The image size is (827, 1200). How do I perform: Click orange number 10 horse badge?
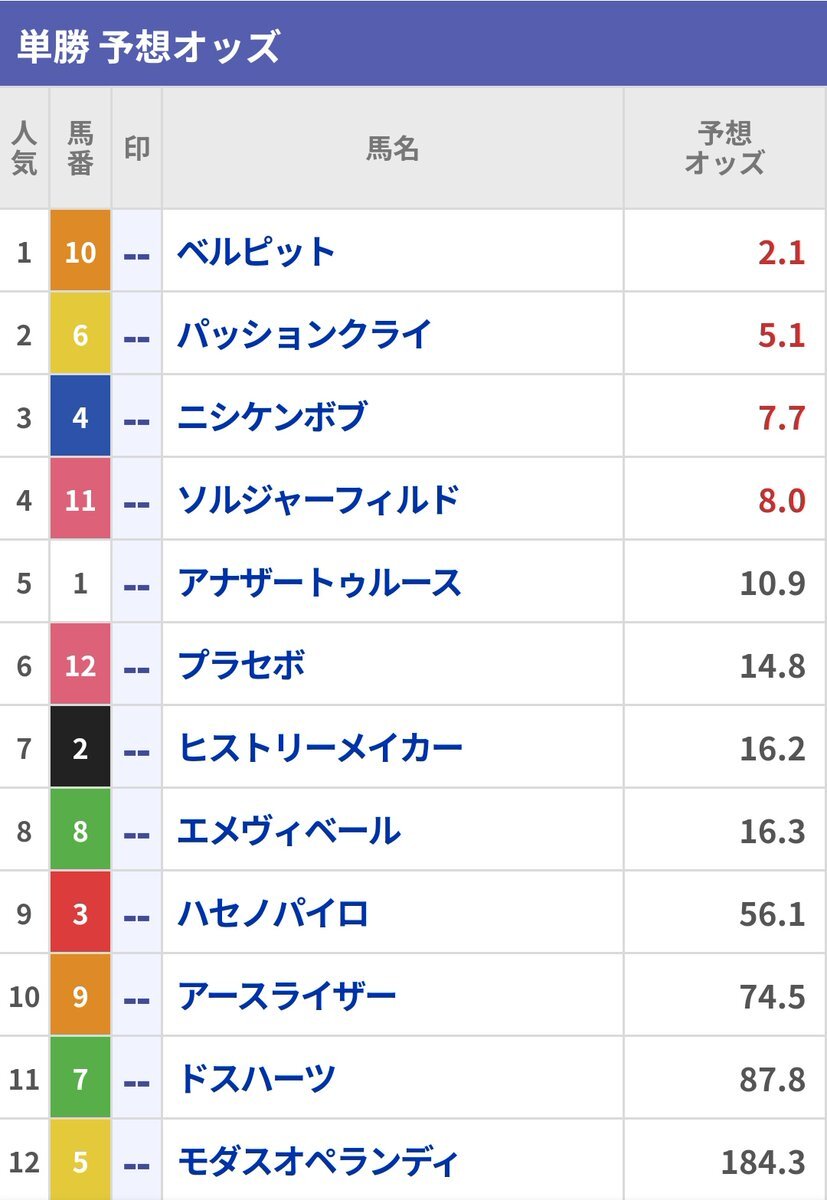(x=80, y=252)
